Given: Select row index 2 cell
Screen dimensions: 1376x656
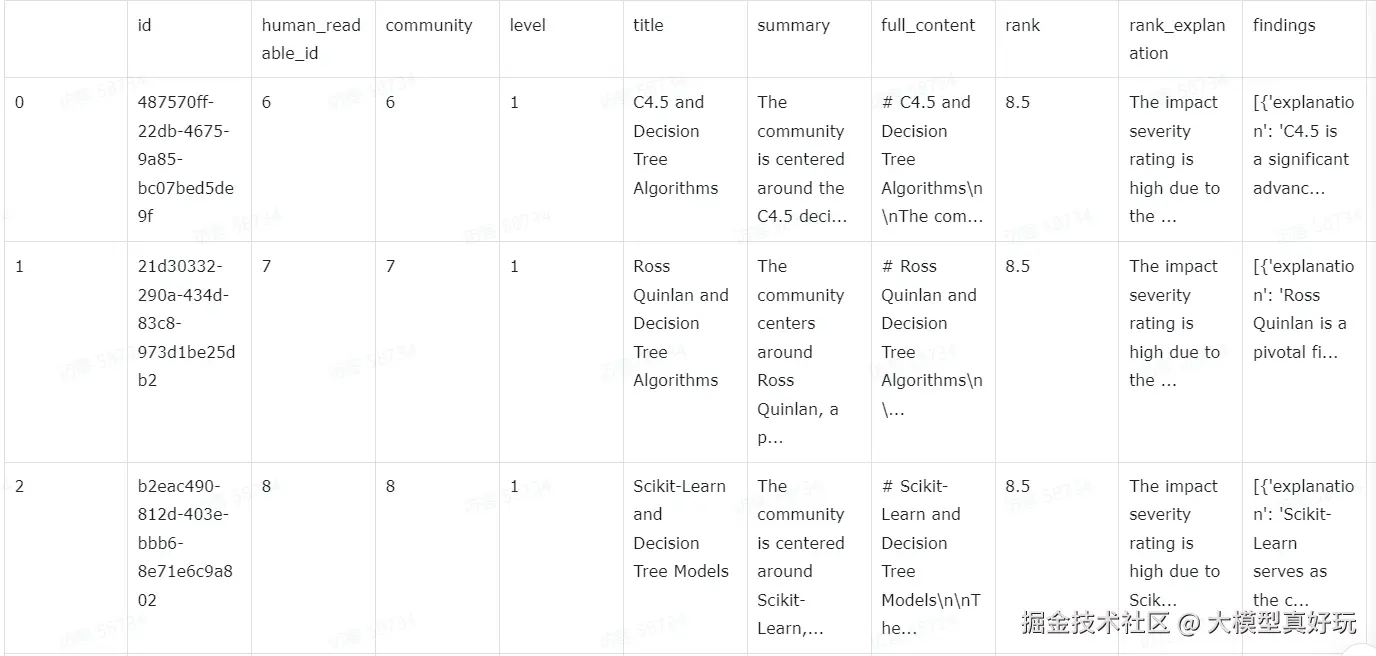Looking at the screenshot, I should coord(66,558).
